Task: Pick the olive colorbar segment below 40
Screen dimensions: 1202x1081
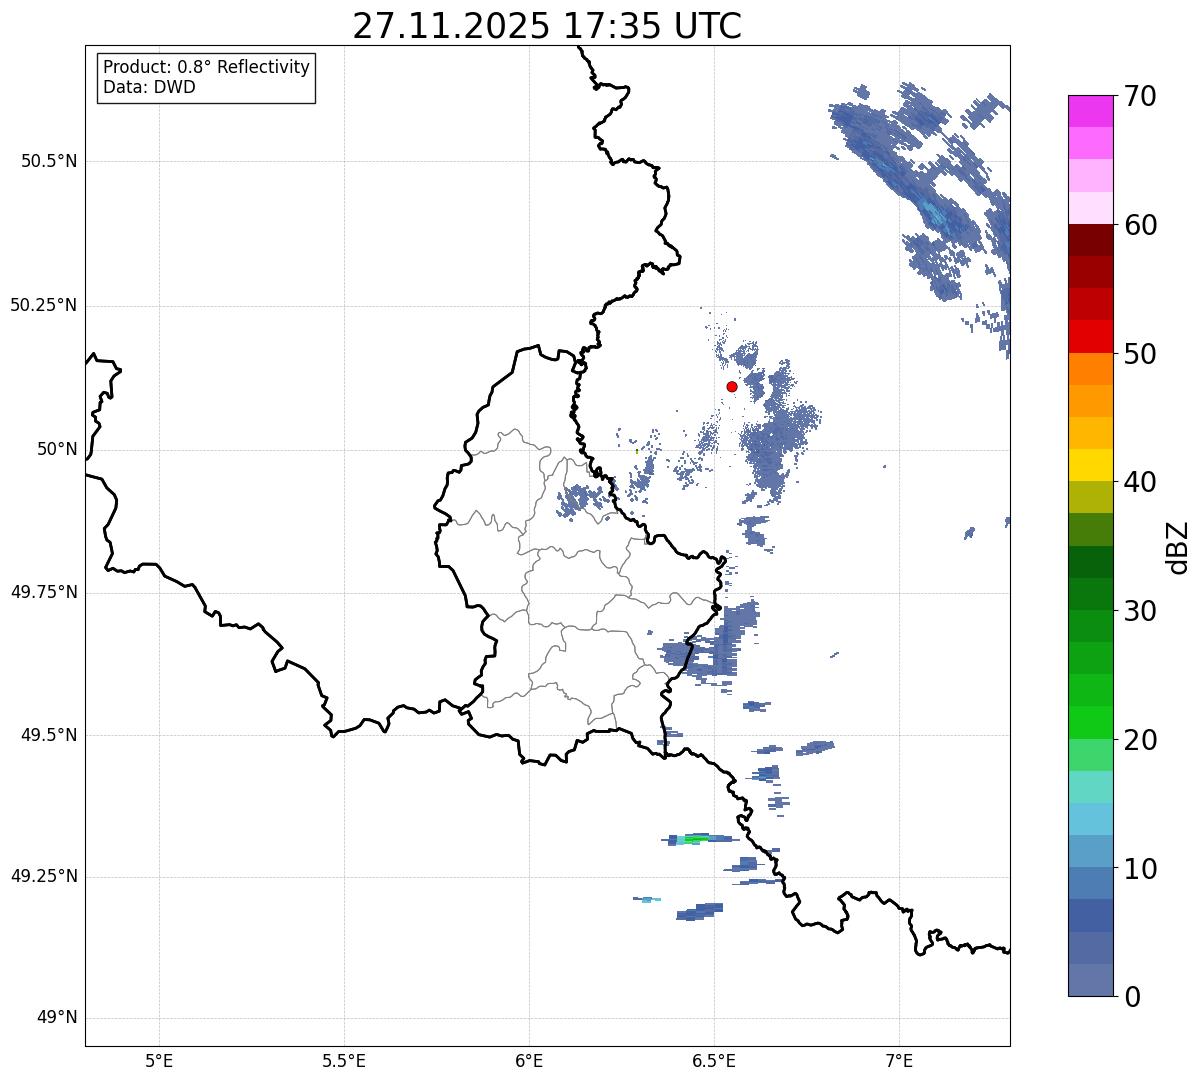Action: point(1091,497)
